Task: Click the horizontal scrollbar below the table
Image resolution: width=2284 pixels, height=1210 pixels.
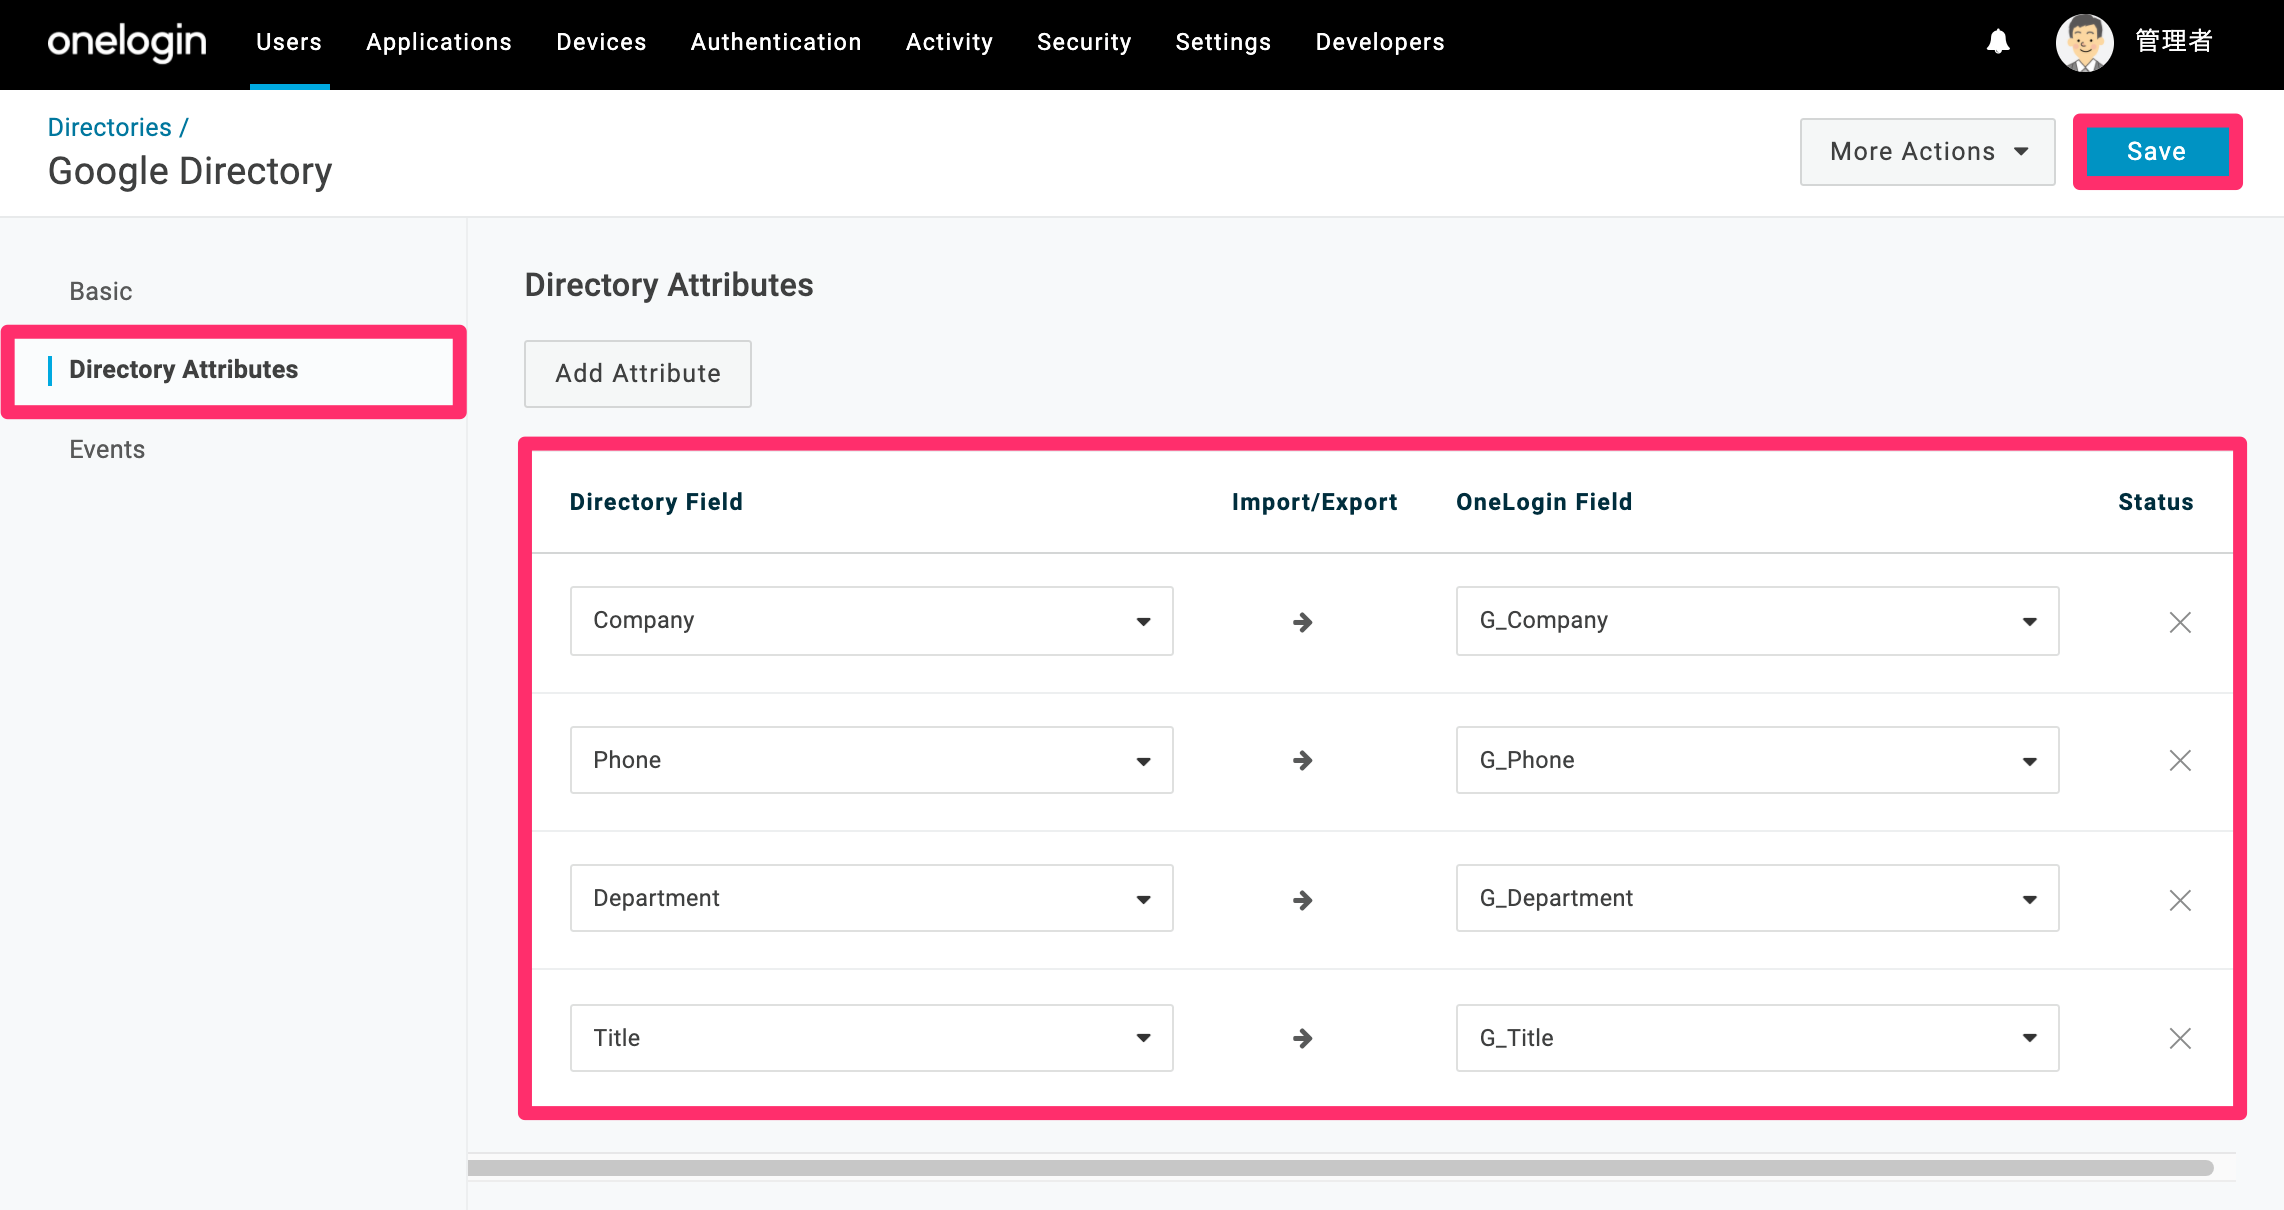Action: coord(1340,1168)
